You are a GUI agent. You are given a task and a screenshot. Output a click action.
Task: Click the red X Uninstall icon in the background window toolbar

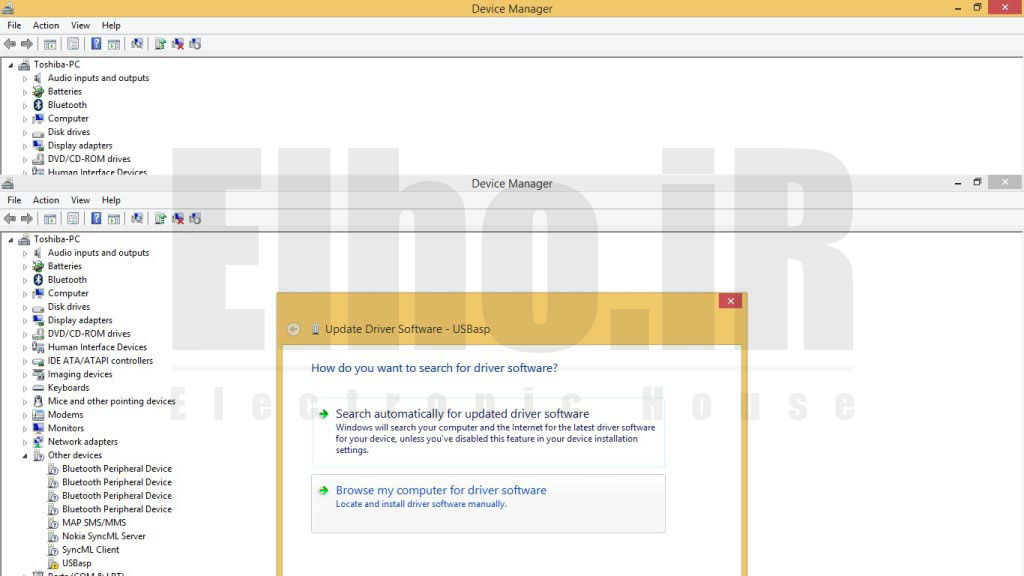pyautogui.click(x=178, y=44)
